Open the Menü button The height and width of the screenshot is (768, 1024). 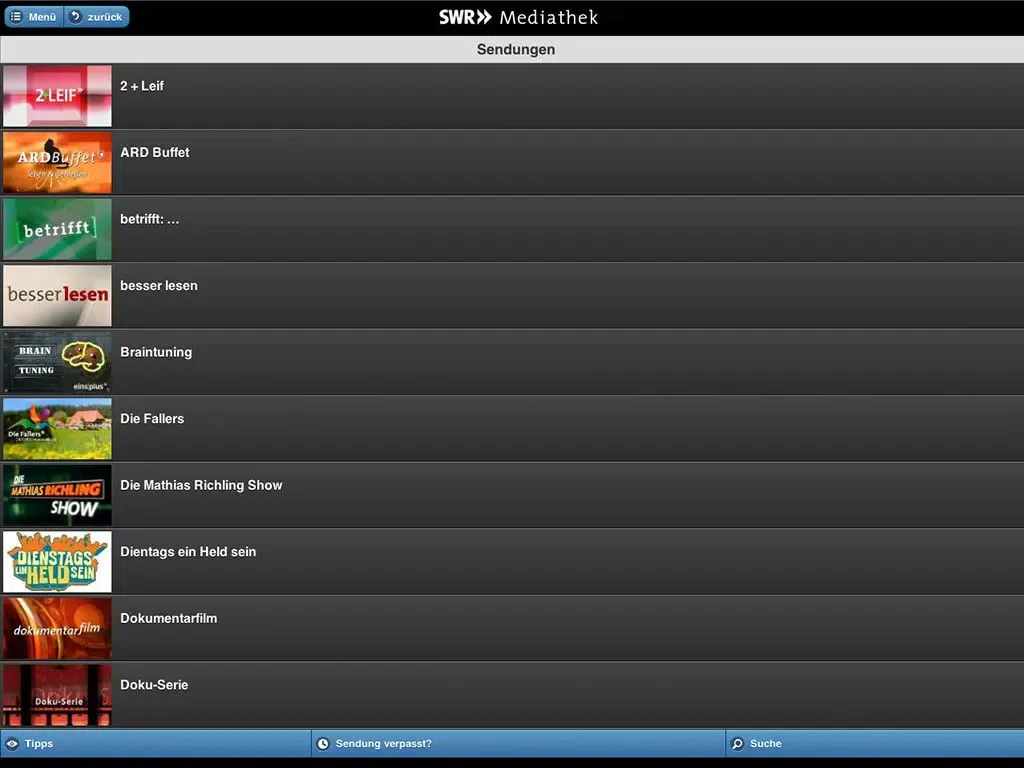click(34, 17)
